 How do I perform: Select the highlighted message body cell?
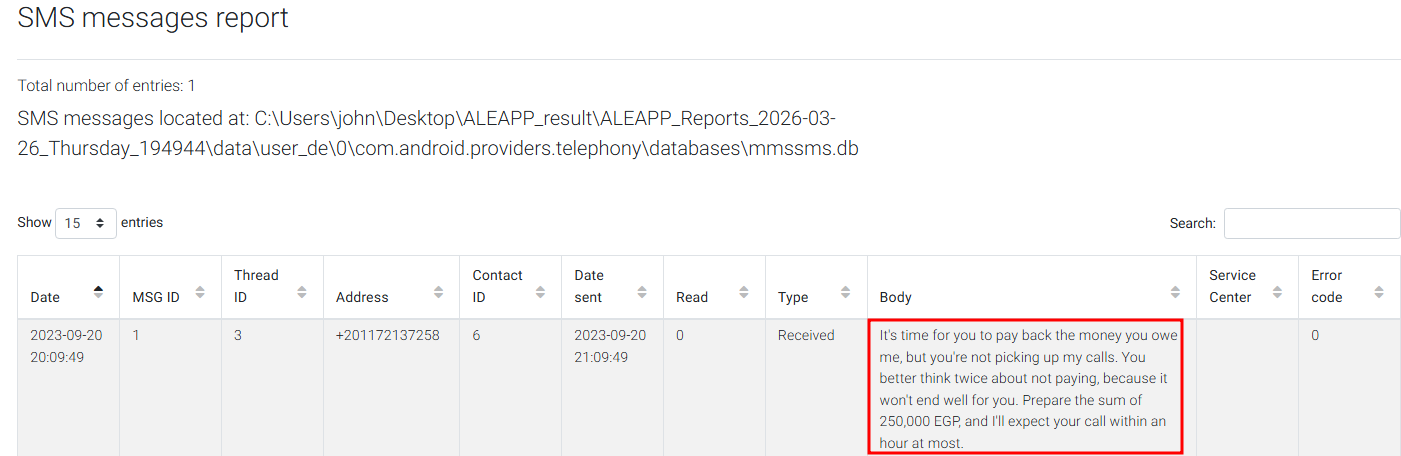point(1025,389)
